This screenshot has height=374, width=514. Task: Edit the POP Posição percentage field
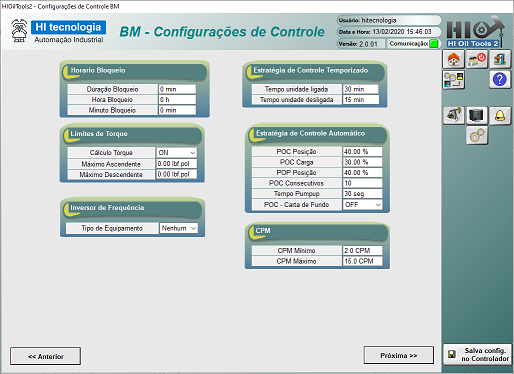point(362,173)
